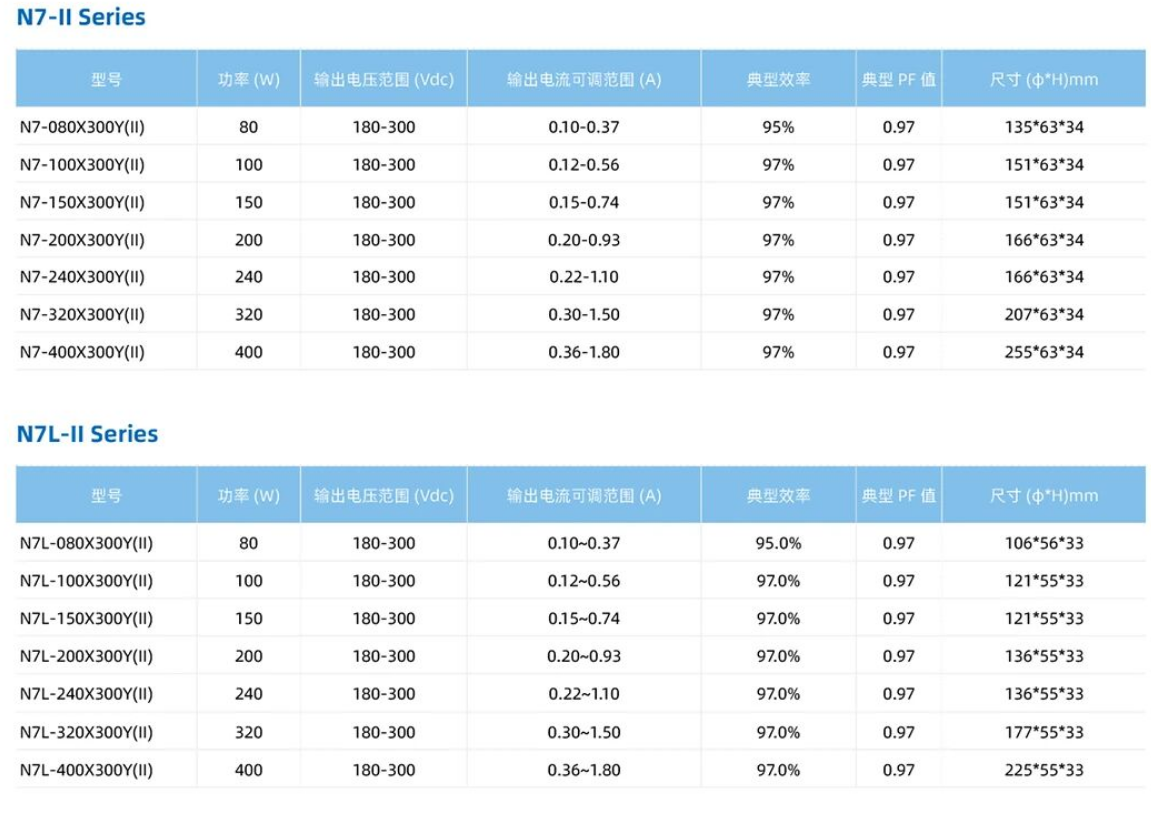Click the 型号 header in N7-II table
This screenshot has height=821, width=1151.
point(106,79)
